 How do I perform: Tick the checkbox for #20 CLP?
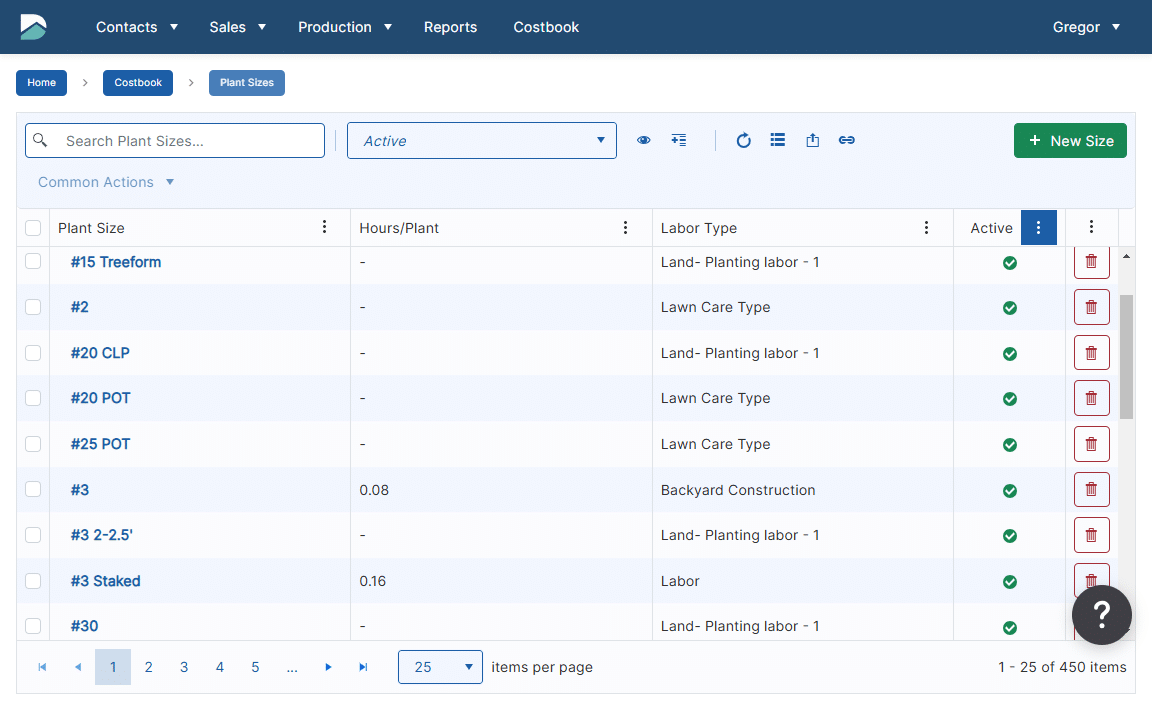tap(33, 353)
